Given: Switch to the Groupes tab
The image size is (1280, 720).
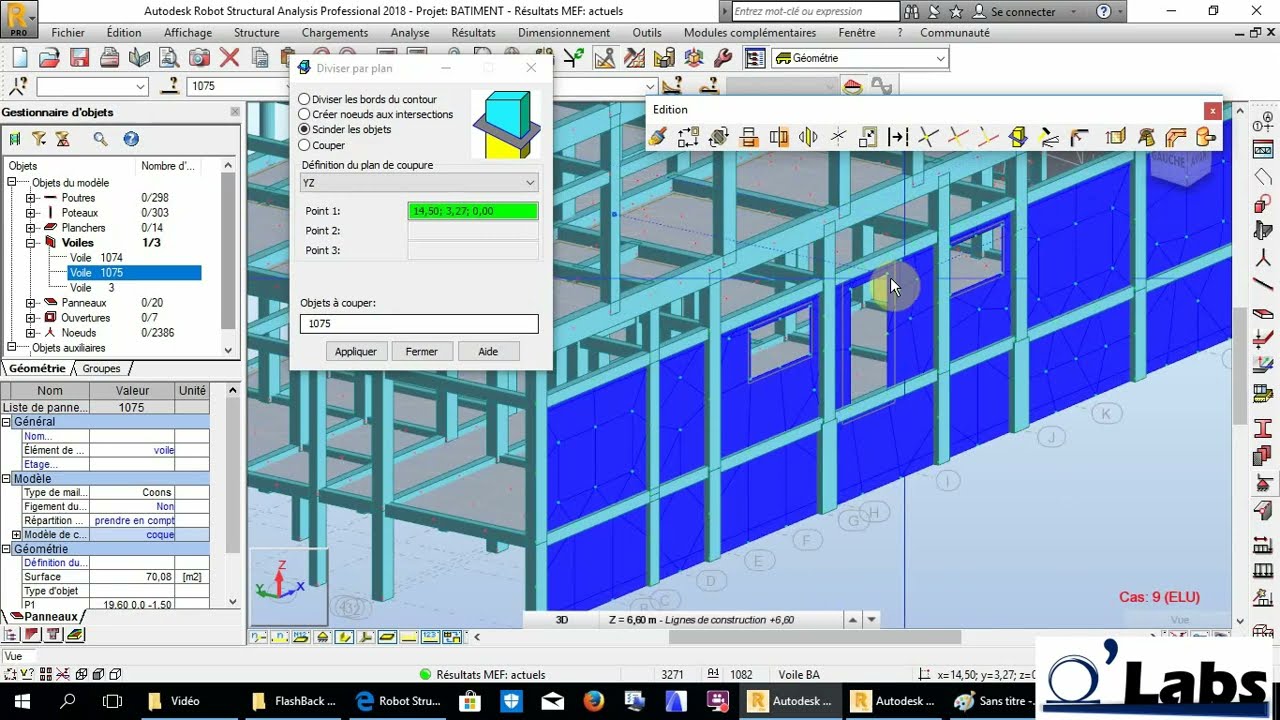Looking at the screenshot, I should click(101, 369).
